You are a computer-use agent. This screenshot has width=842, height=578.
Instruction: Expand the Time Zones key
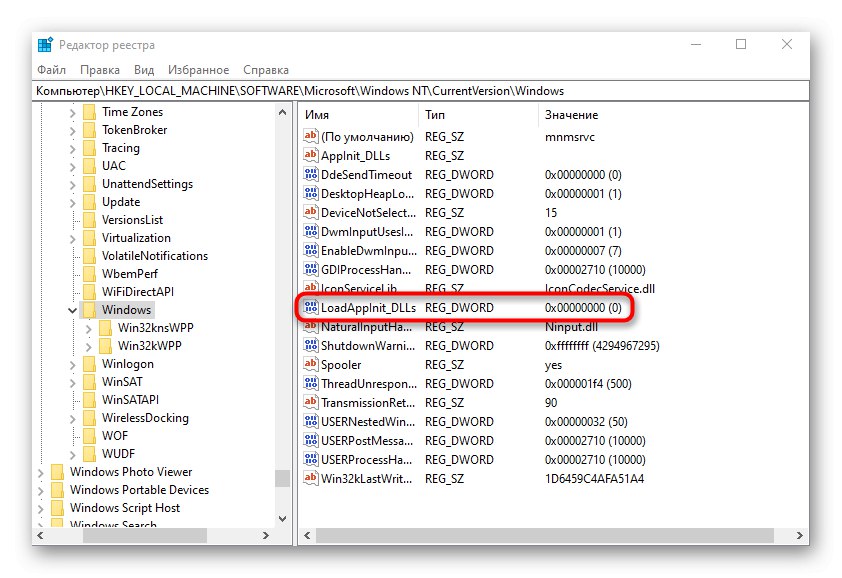click(72, 113)
